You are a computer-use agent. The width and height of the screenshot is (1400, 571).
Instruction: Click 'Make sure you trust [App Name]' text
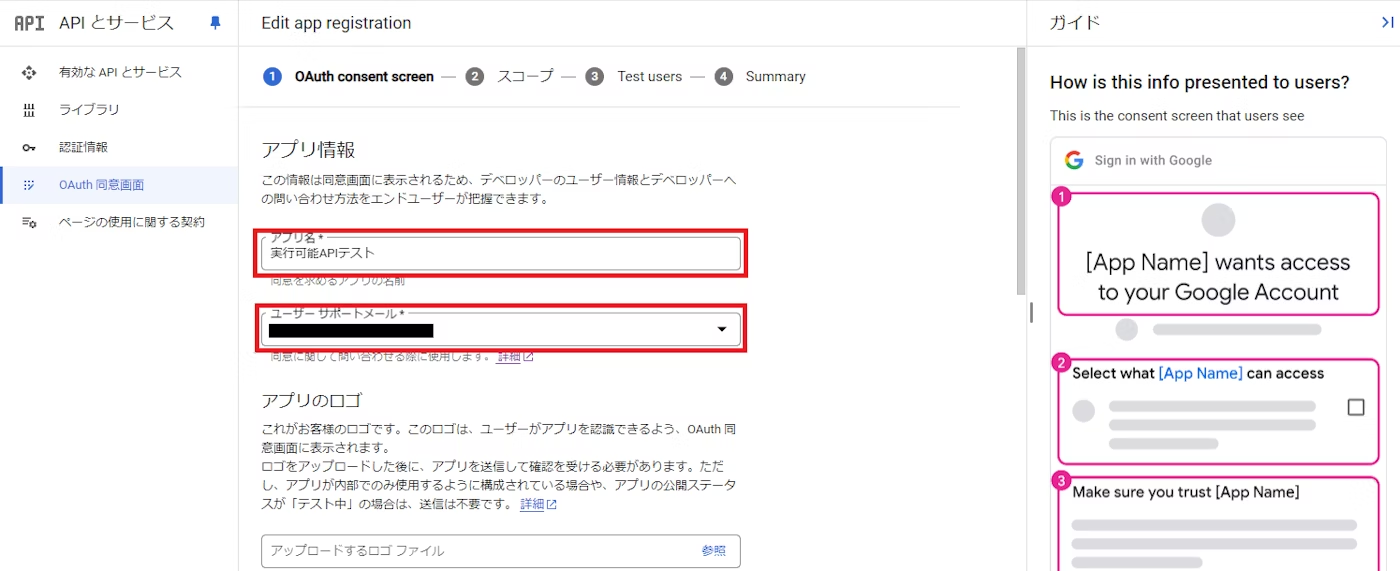click(x=1186, y=493)
